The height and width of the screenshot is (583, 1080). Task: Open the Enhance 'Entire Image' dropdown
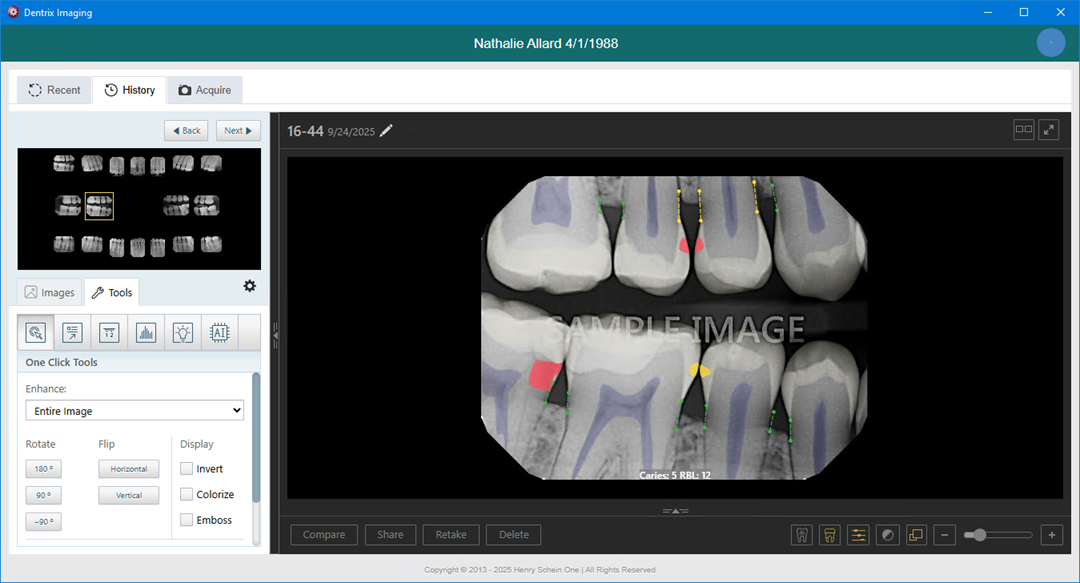pos(134,411)
